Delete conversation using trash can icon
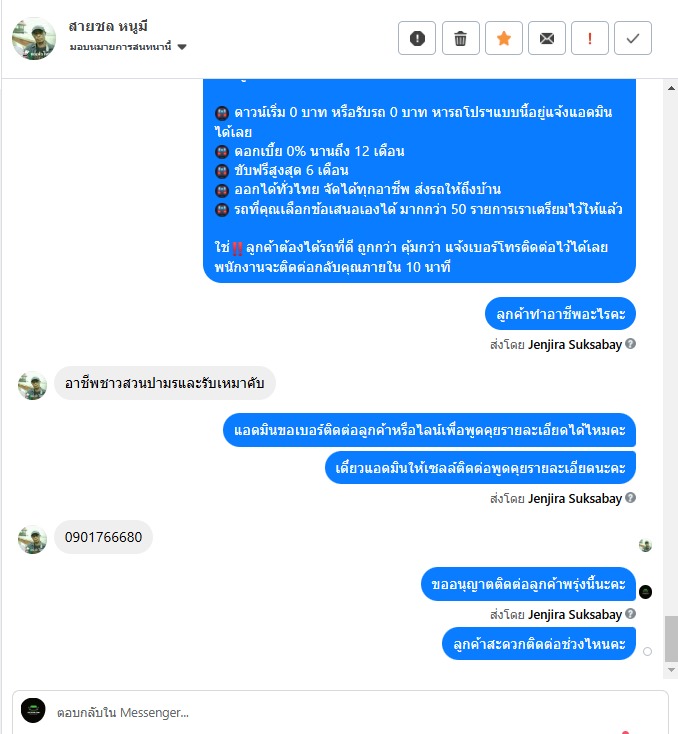The height and width of the screenshot is (734, 678). (460, 38)
